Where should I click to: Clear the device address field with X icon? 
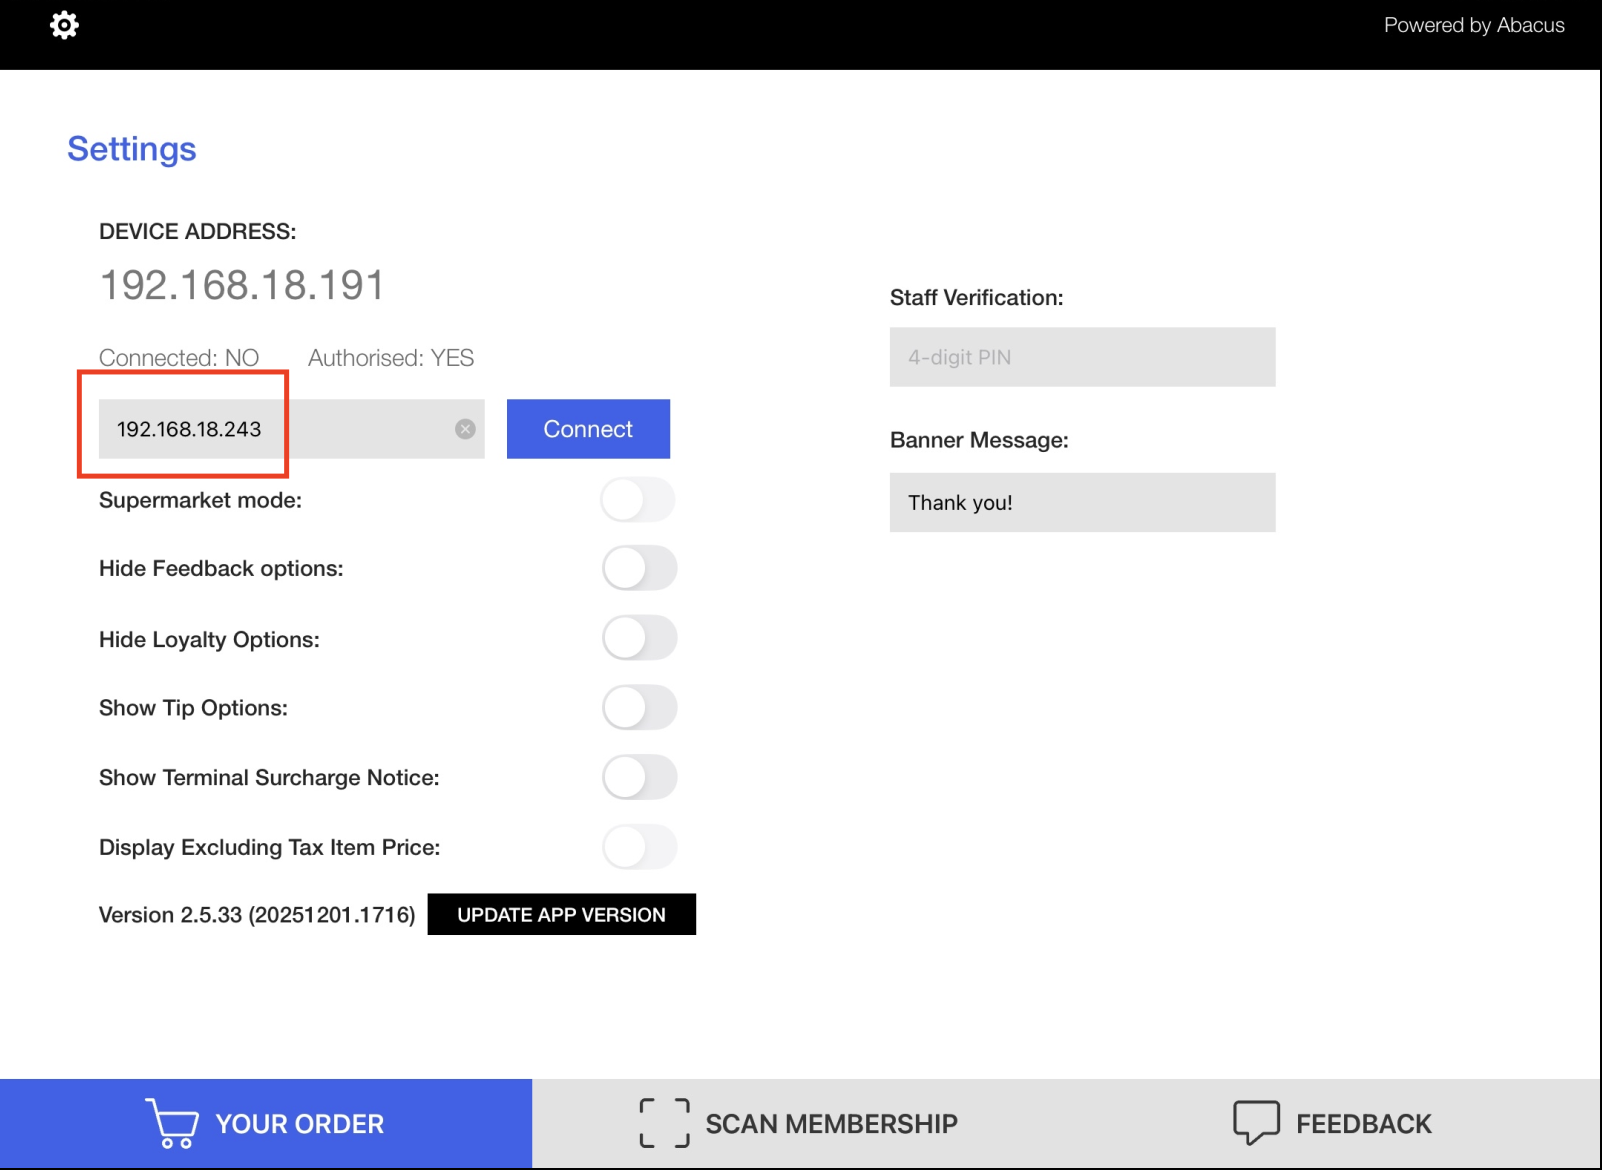[465, 429]
